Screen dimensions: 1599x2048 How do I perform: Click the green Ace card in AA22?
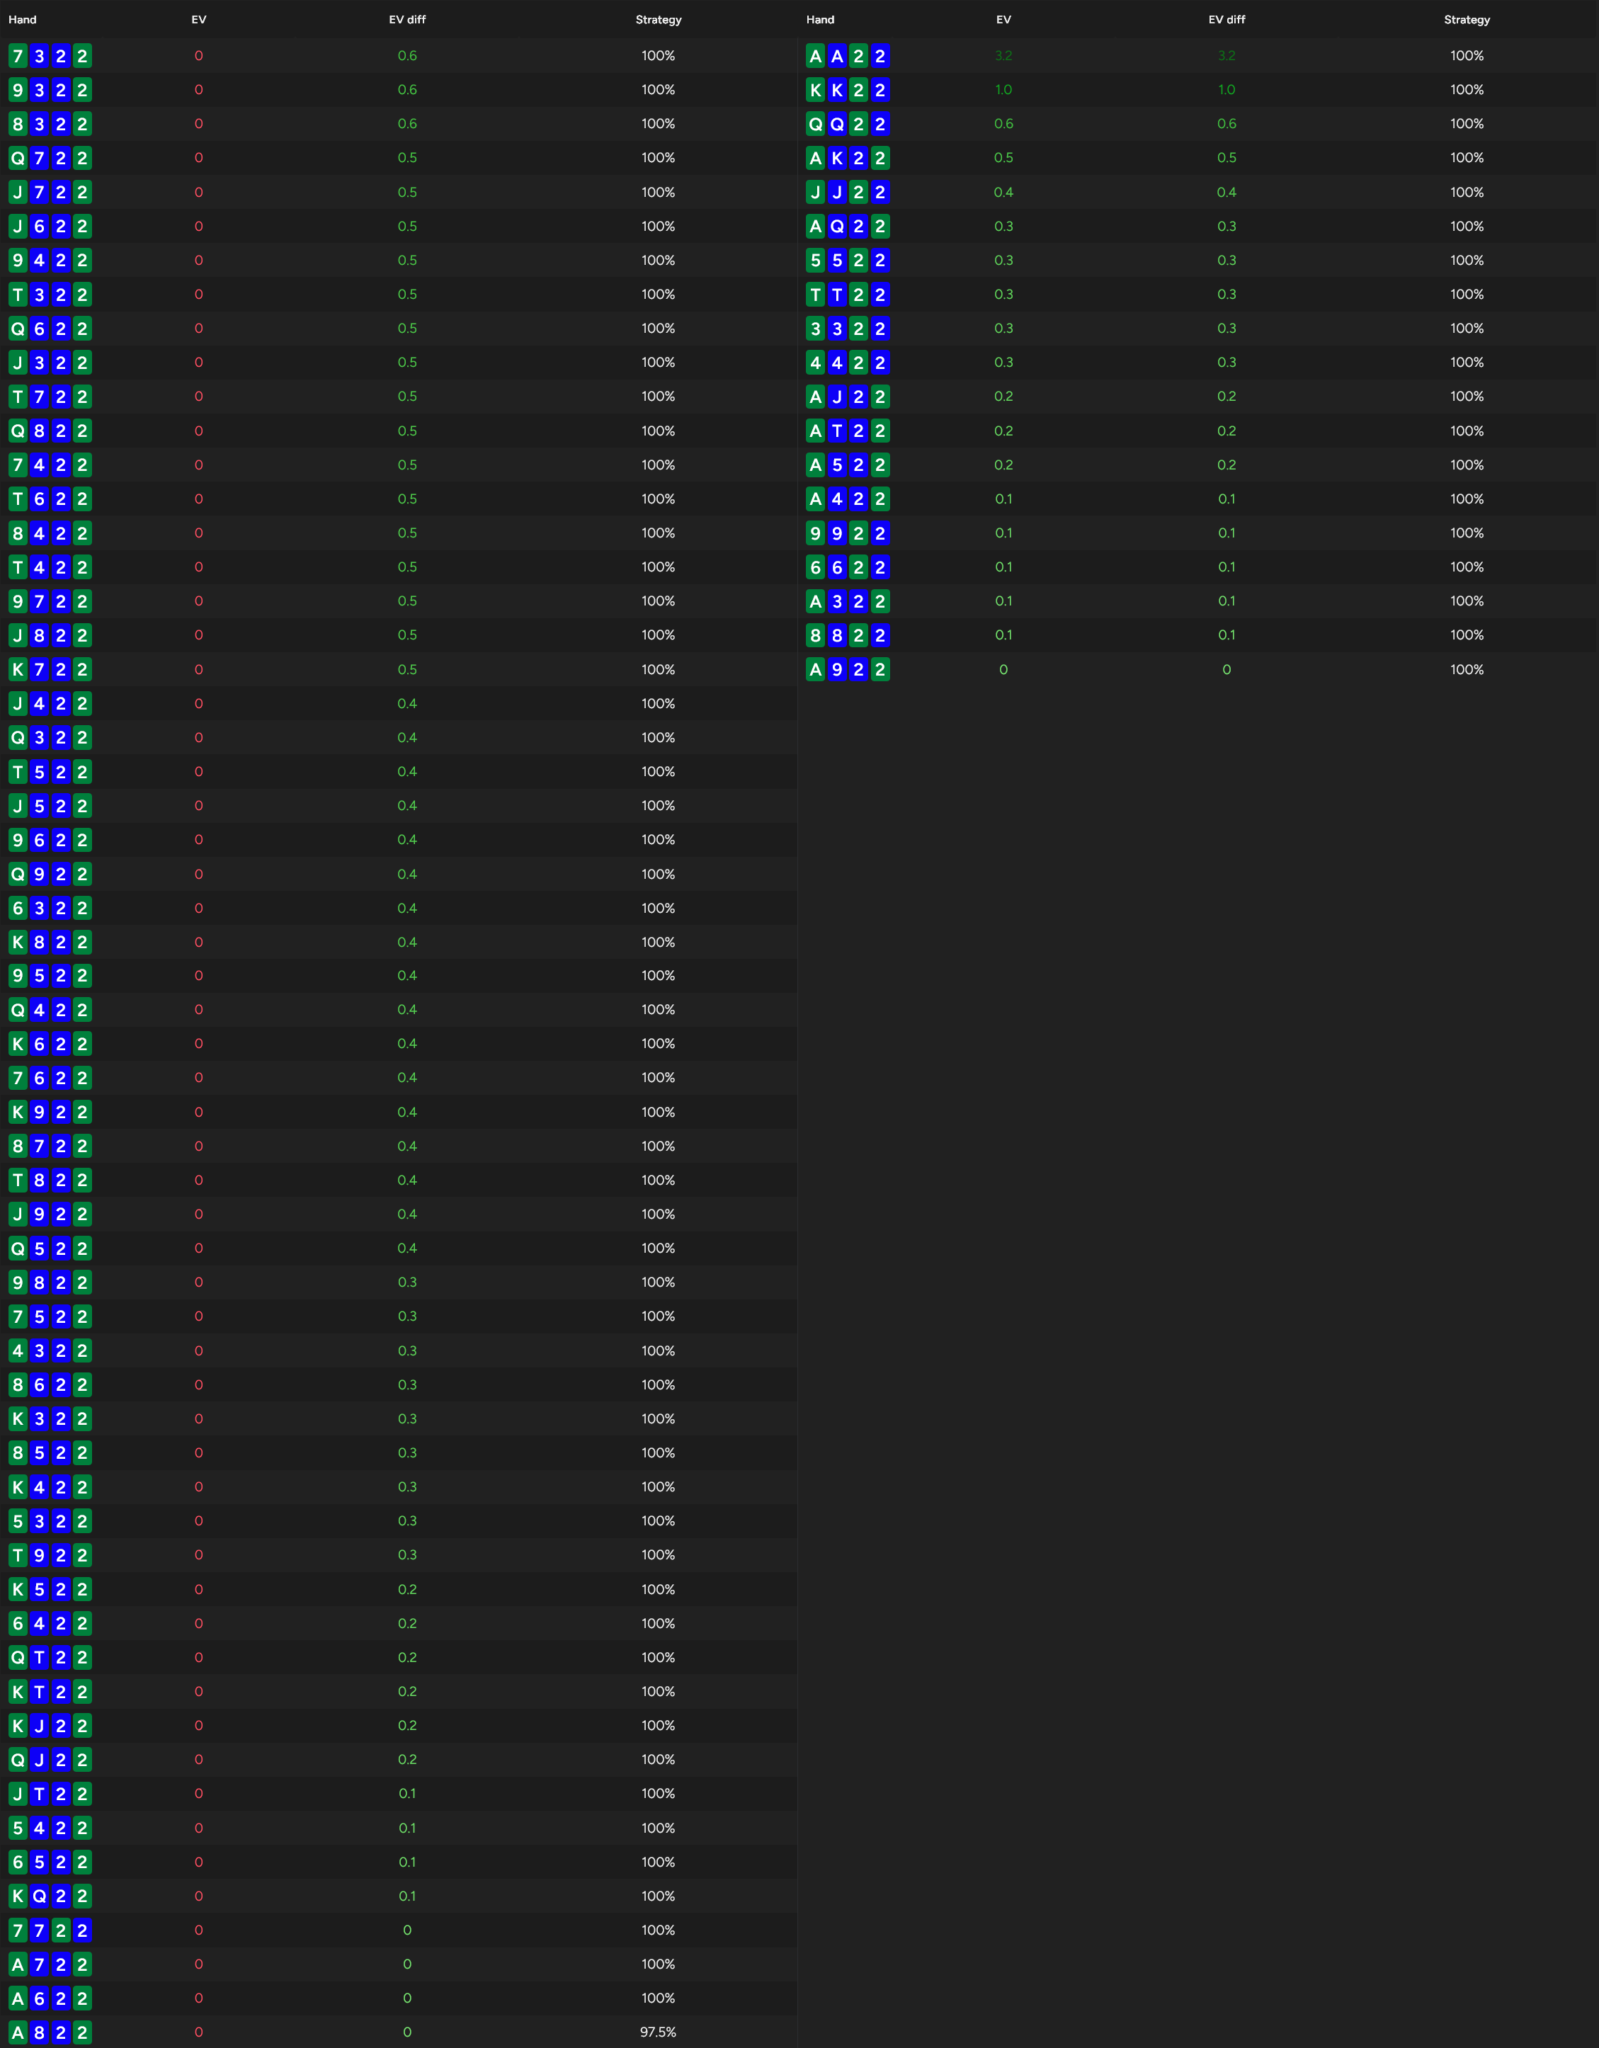815,56
